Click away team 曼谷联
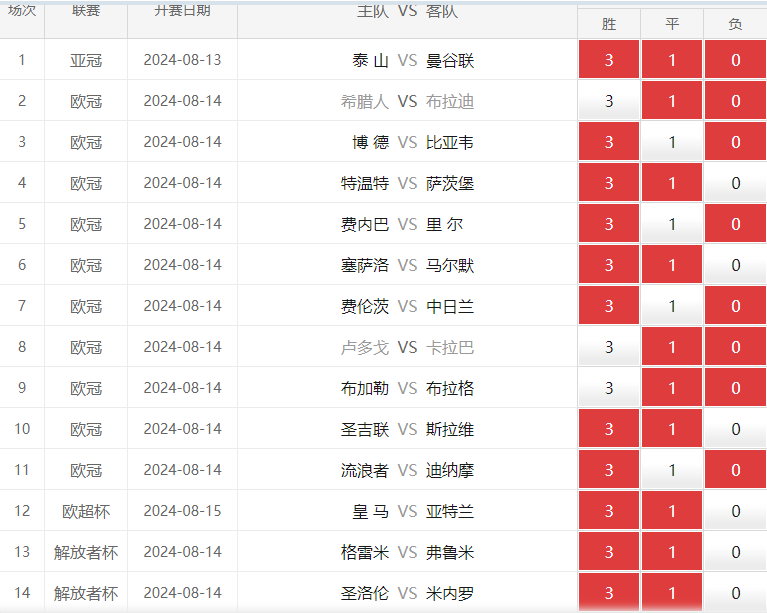The height and width of the screenshot is (613, 767). click(450, 61)
